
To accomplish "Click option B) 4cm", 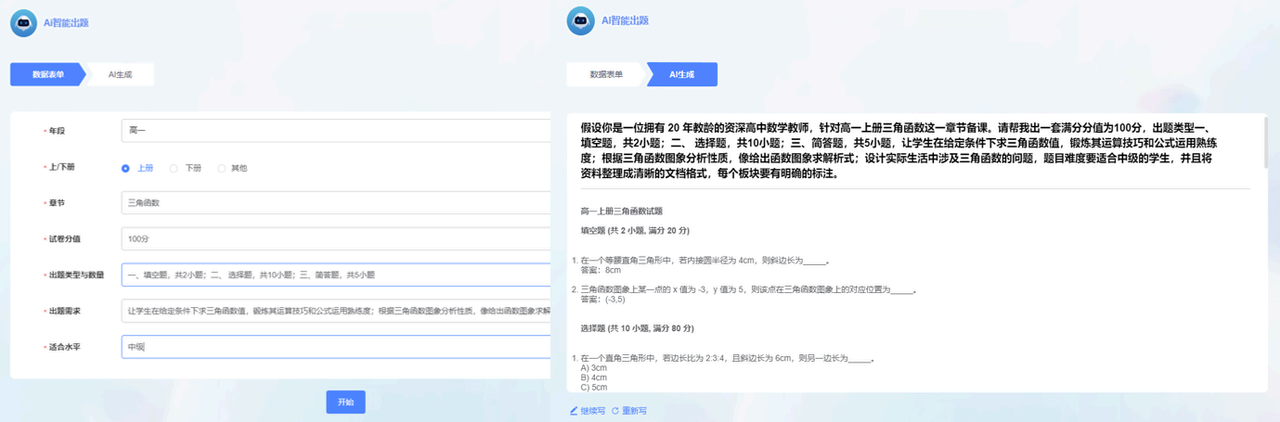I will 594,377.
